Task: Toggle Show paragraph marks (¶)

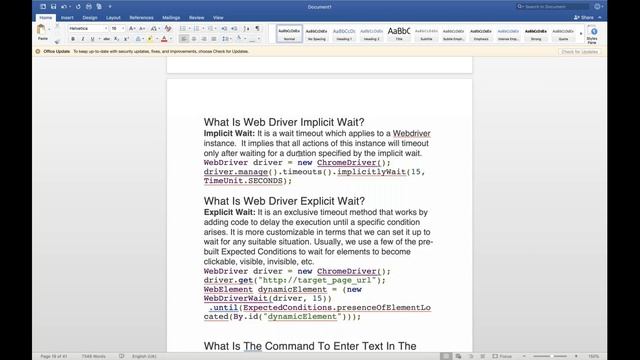Action: [x=257, y=28]
